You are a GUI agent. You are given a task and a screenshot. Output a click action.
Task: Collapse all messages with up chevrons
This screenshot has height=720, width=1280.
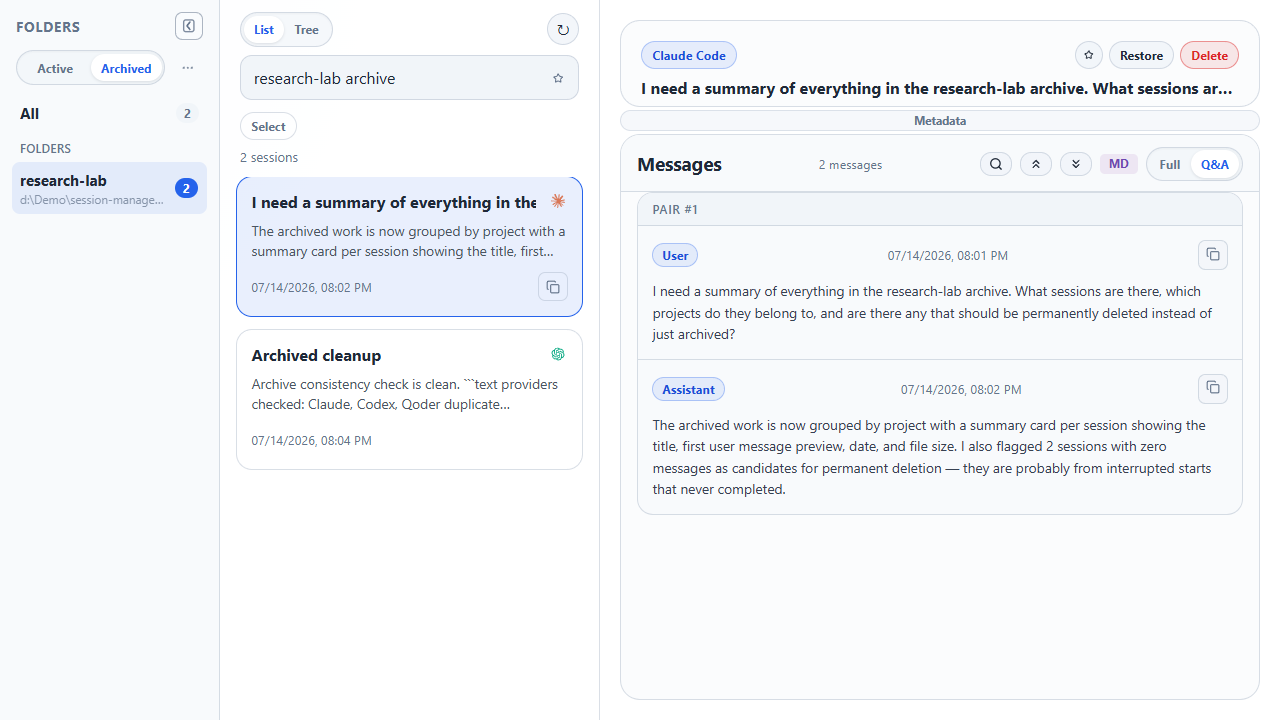pos(1036,164)
